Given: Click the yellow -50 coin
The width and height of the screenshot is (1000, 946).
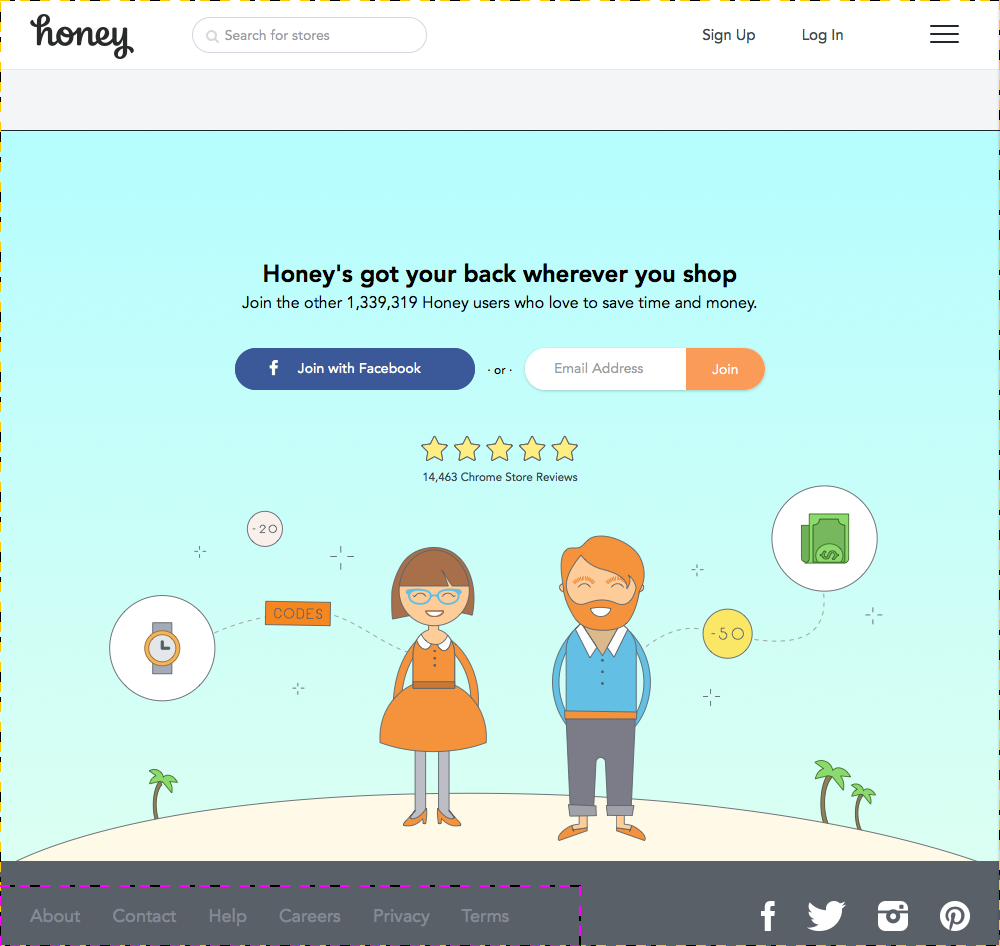Looking at the screenshot, I should (728, 633).
